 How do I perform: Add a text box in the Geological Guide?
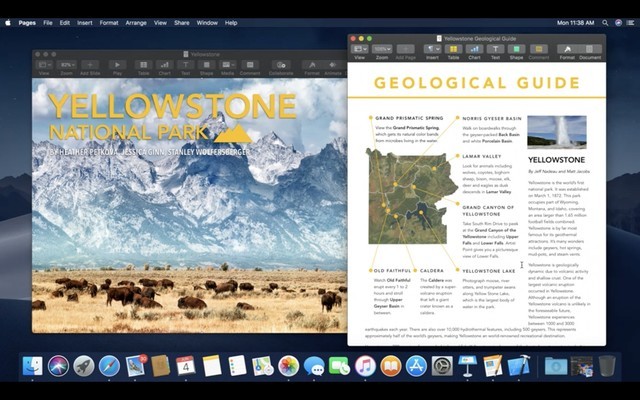[495, 49]
